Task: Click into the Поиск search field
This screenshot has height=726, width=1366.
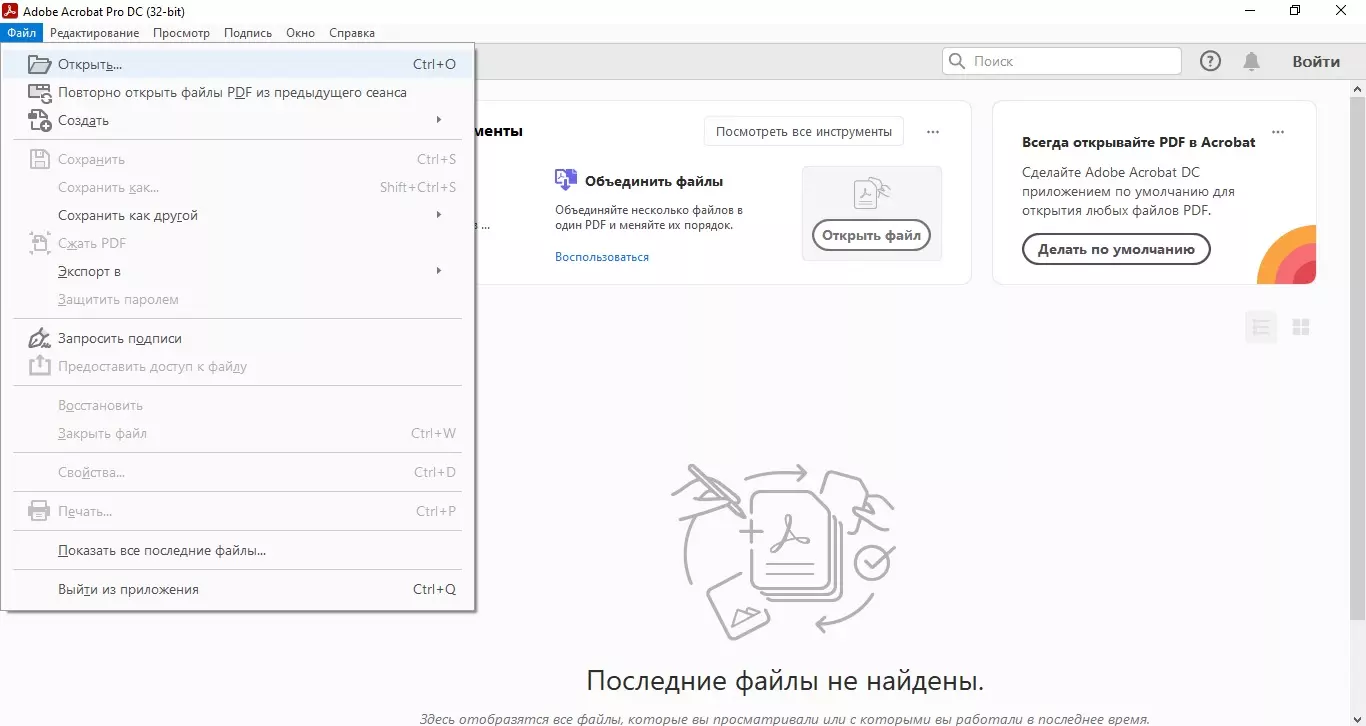Action: [1062, 61]
